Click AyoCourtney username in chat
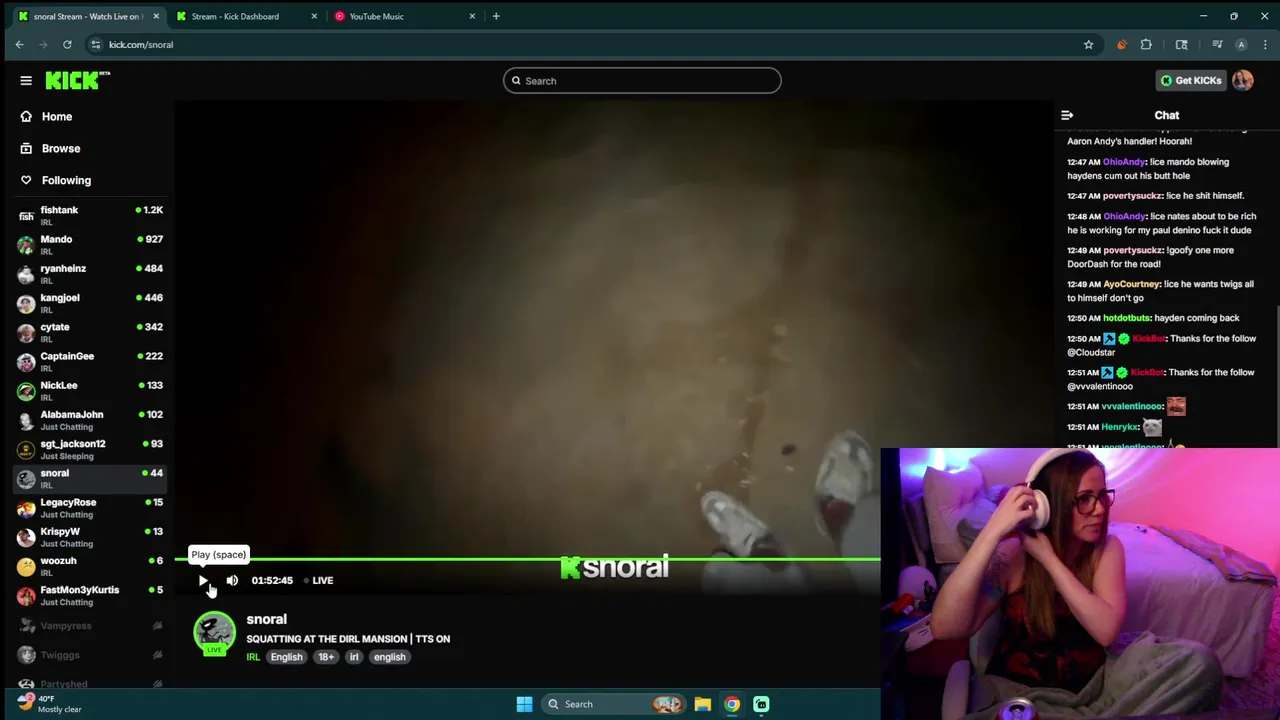The image size is (1280, 720). 1133,284
